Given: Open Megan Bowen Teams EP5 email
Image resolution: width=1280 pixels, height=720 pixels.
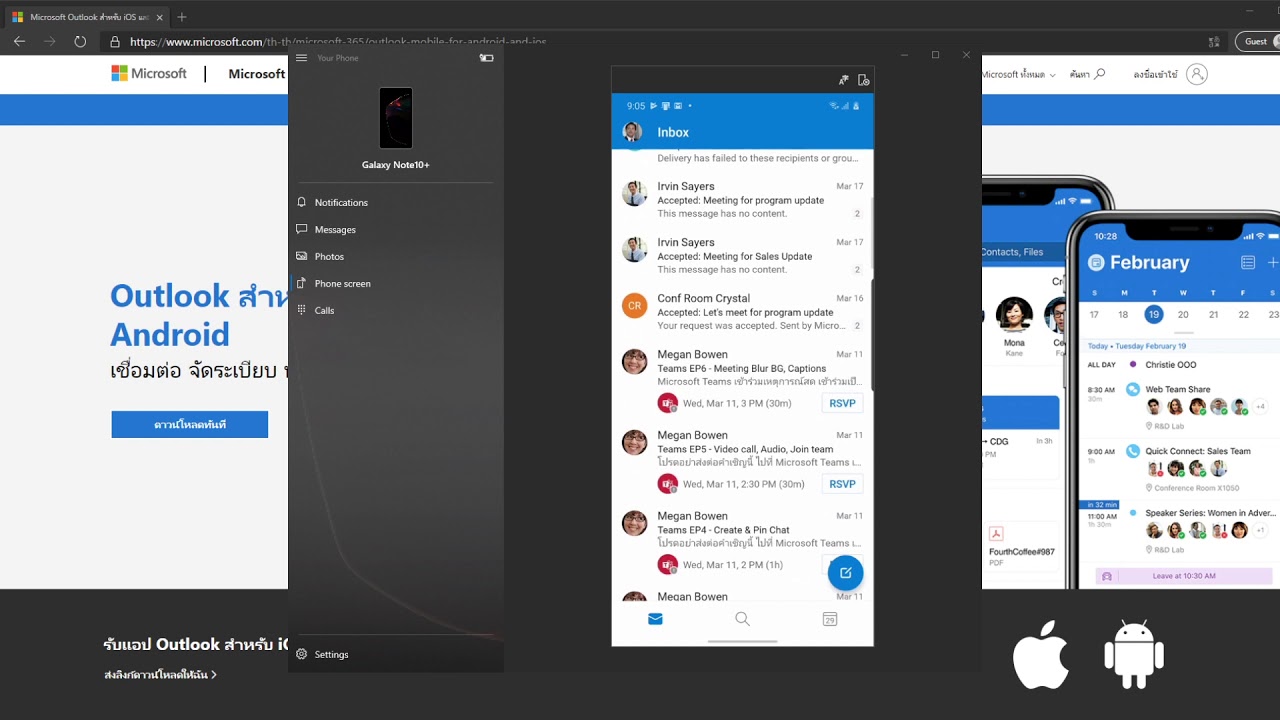Looking at the screenshot, I should coord(742,463).
